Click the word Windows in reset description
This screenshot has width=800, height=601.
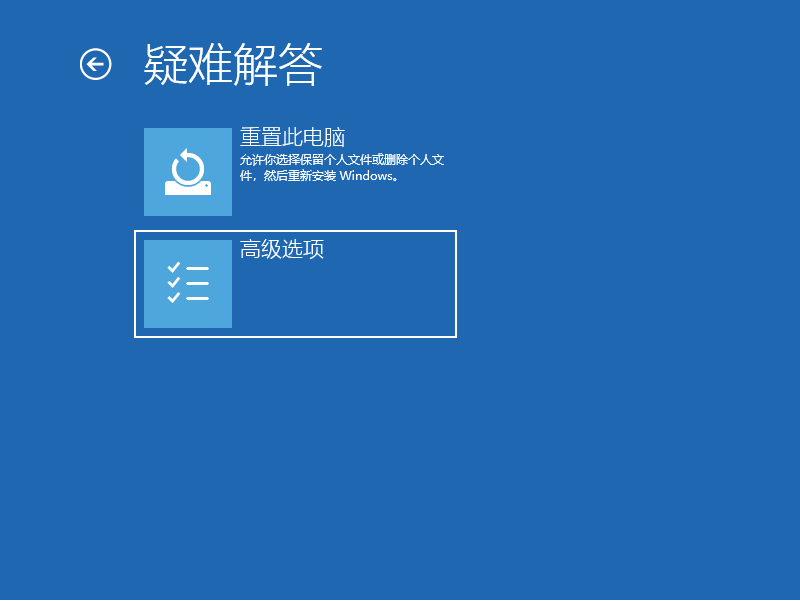pos(367,176)
